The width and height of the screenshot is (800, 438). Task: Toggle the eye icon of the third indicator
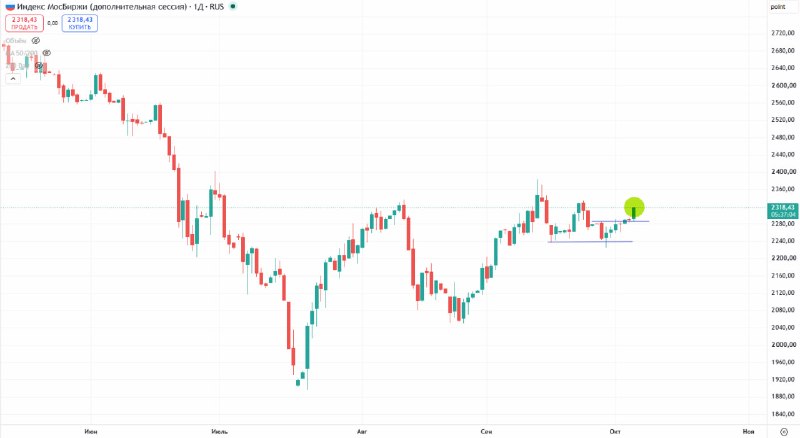tap(39, 65)
